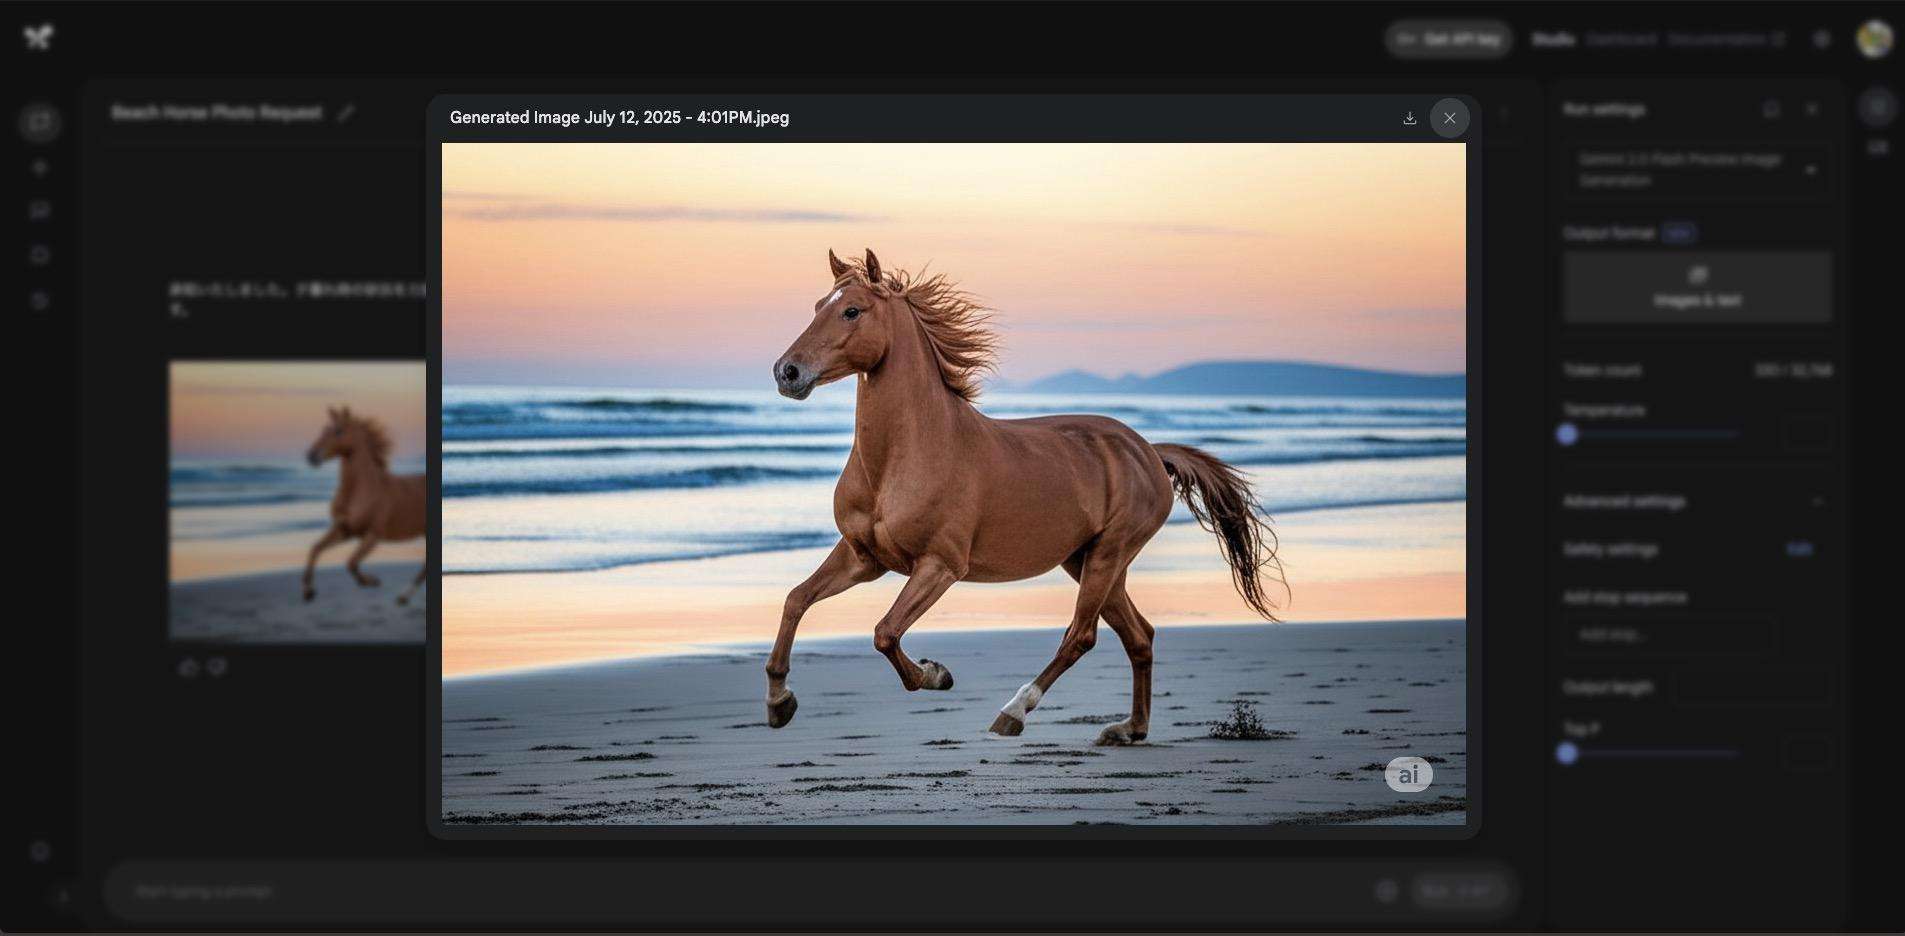
Task: Edit the Safety settings
Action: [1798, 549]
